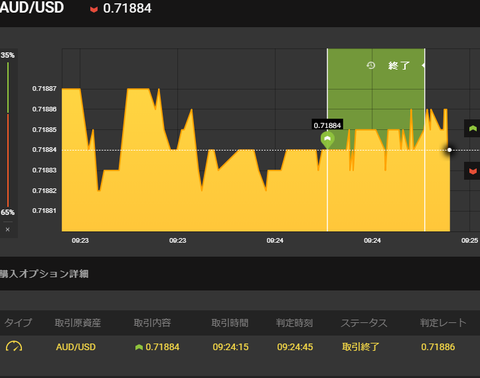Click the green and red sentiment bar
Viewport: 480px width, 378px height.
tap(8, 135)
